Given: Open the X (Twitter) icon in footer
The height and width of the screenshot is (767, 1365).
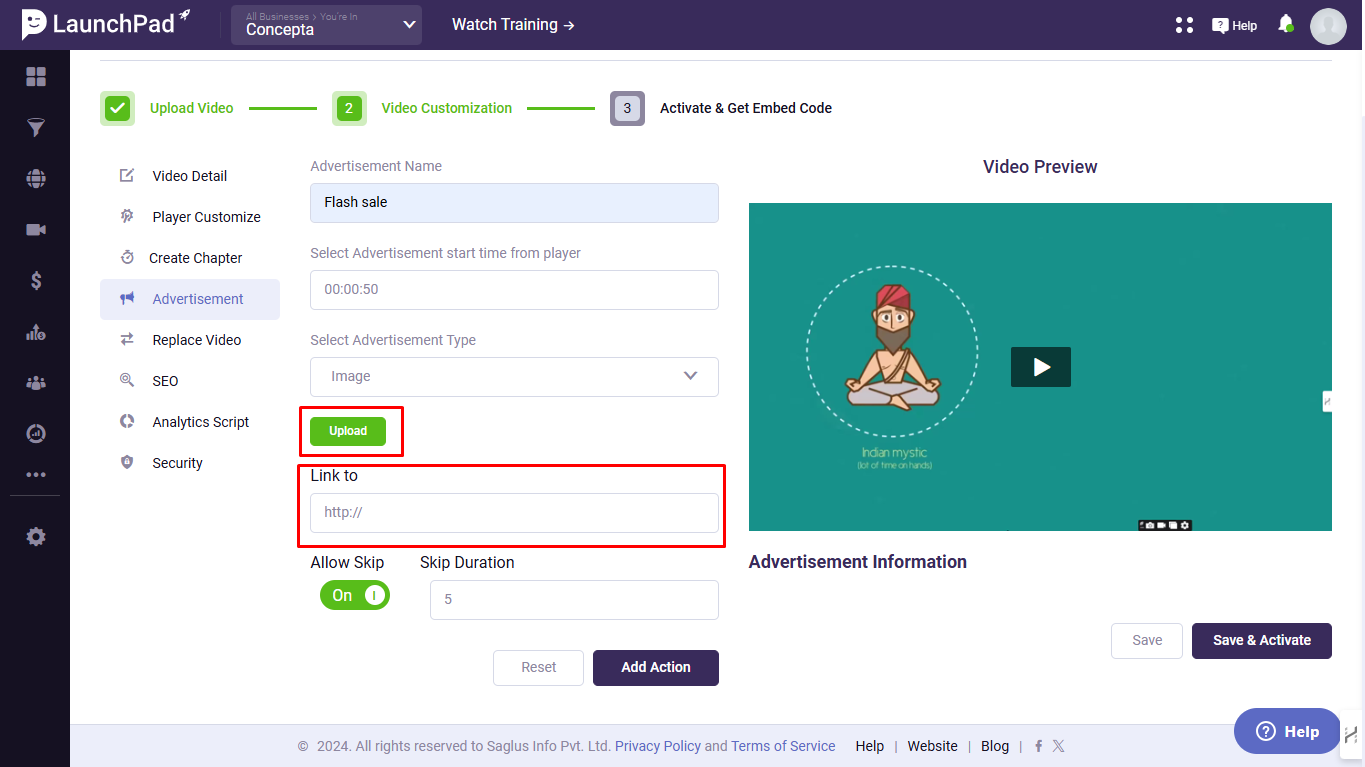Looking at the screenshot, I should (1059, 746).
